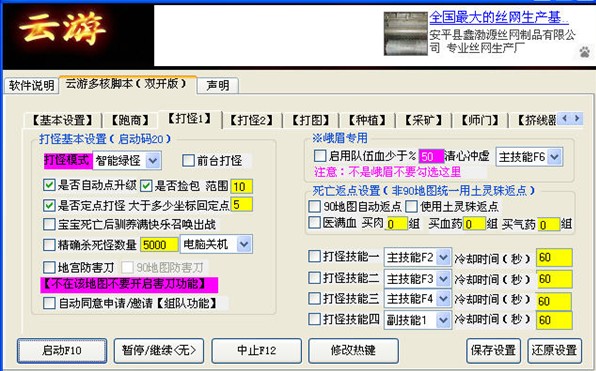Switch to the 云游多核脚本(双开版) tab
Screen dimensions: 596x371
pyautogui.click(x=127, y=84)
